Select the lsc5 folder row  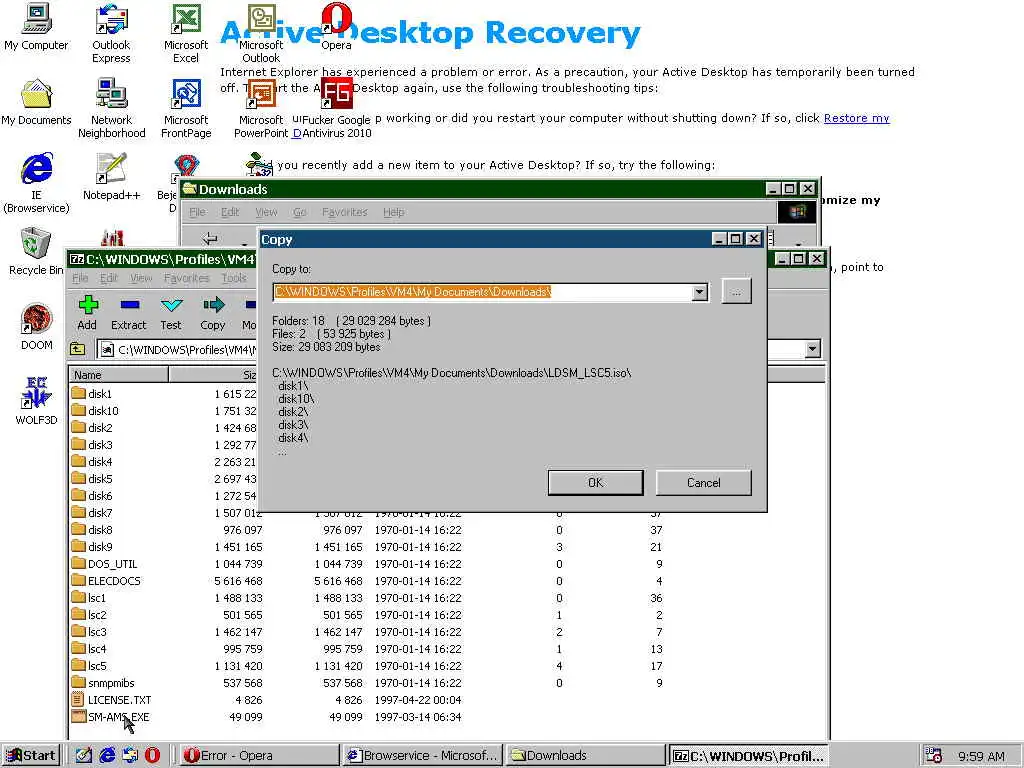pos(366,665)
